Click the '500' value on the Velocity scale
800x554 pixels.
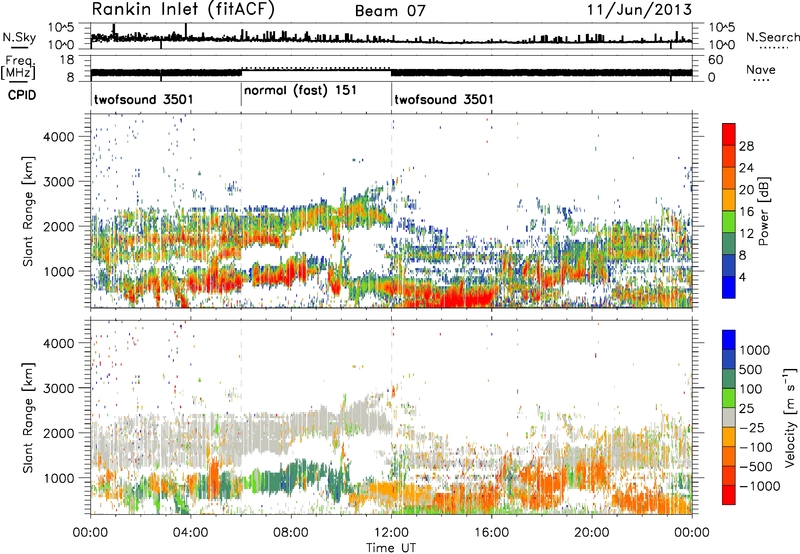point(750,369)
